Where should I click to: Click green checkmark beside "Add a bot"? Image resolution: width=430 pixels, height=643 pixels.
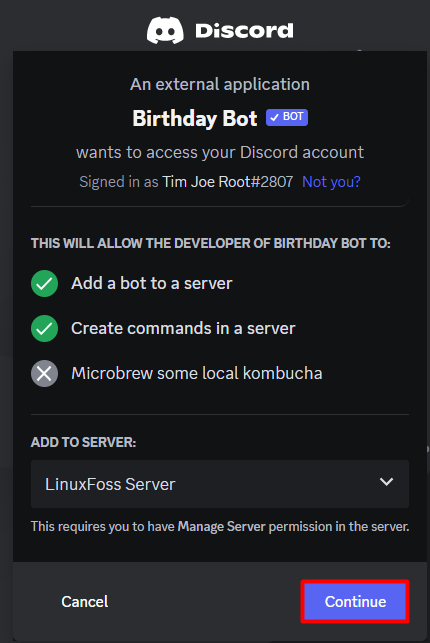[44, 283]
